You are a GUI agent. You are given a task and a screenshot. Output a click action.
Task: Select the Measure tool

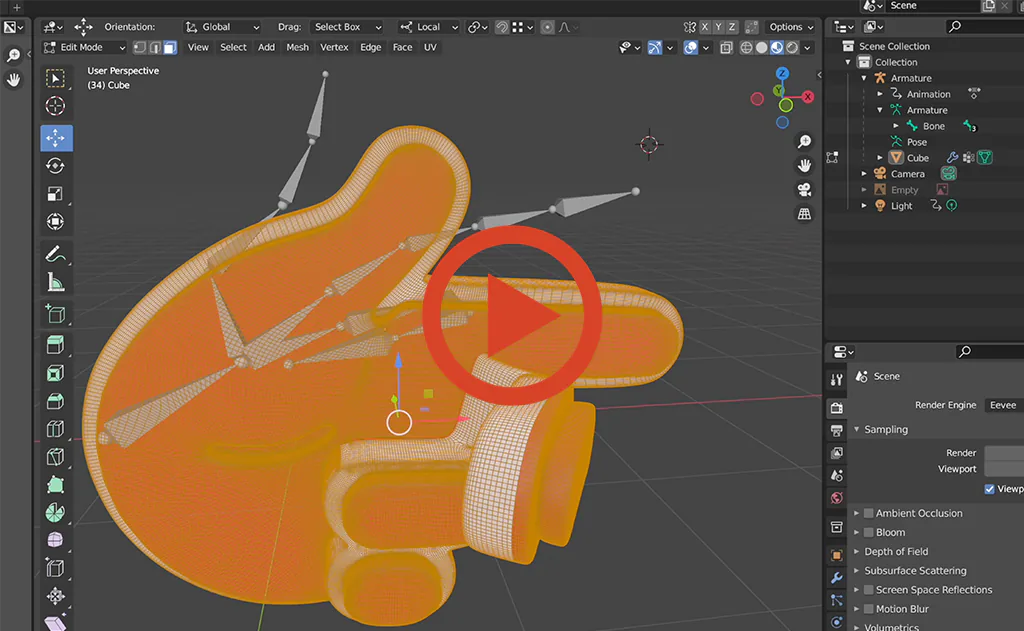coord(56,283)
